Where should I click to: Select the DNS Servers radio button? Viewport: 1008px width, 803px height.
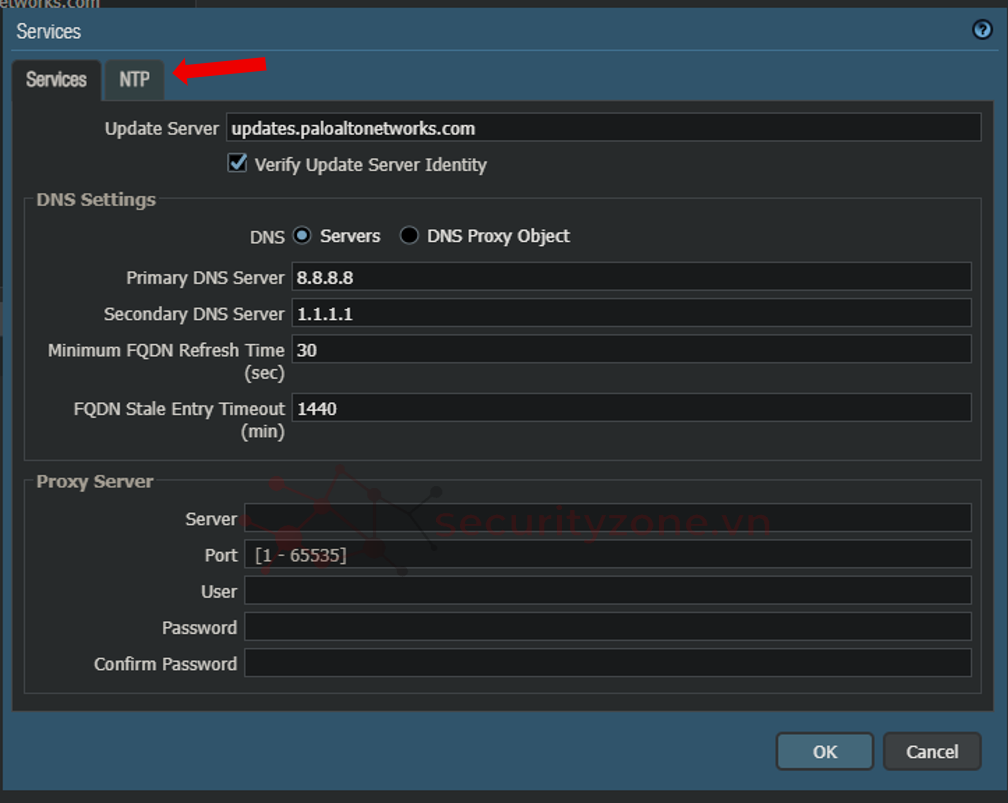pyautogui.click(x=303, y=236)
